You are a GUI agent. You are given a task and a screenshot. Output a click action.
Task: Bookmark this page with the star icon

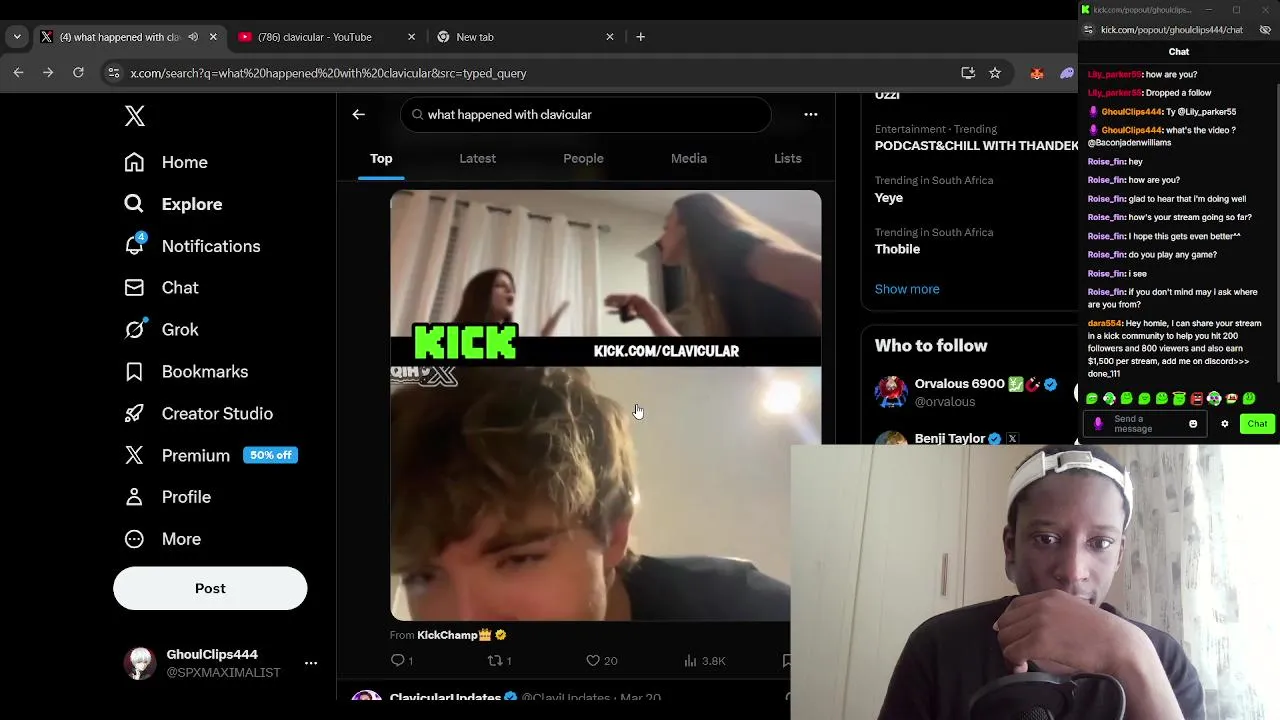click(x=995, y=73)
